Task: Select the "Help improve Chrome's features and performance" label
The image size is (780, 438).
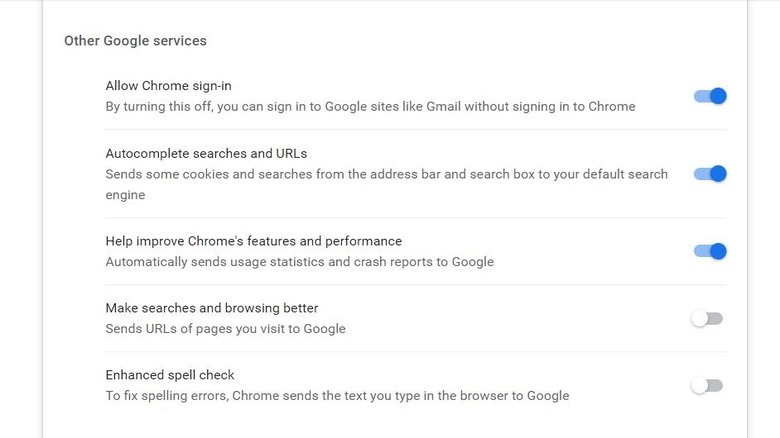Action: pos(254,241)
